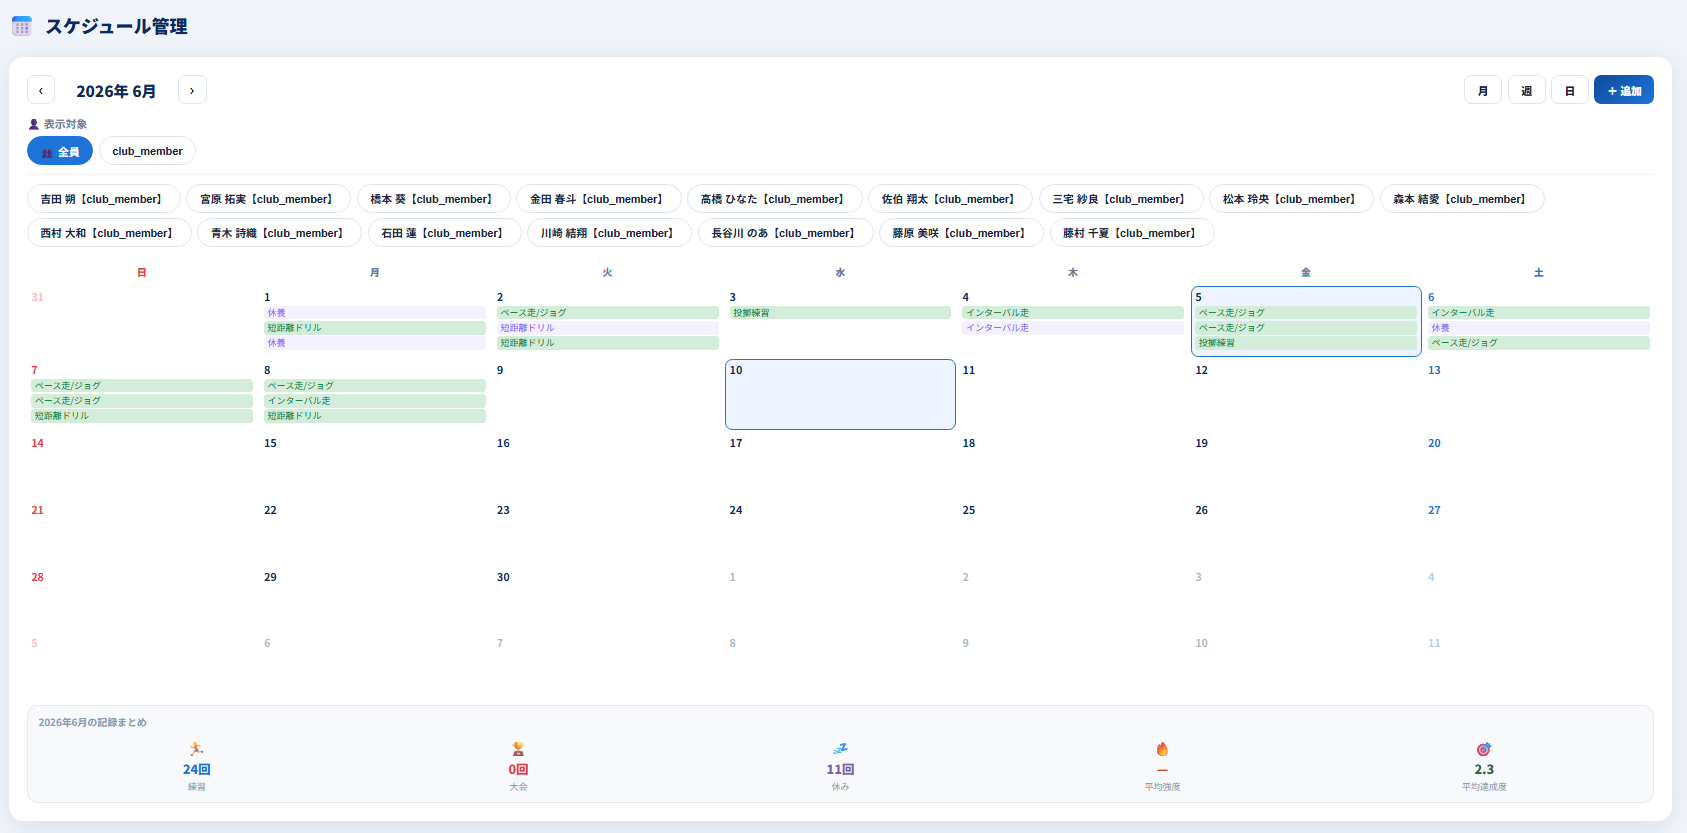This screenshot has width=1687, height=833.
Task: Open 投擲練習 event on June 3
Action: pos(840,313)
